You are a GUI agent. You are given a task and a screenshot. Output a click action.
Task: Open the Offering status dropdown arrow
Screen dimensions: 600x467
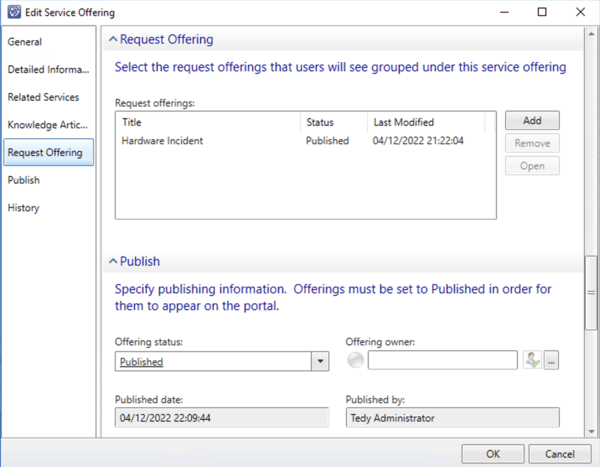click(x=320, y=361)
